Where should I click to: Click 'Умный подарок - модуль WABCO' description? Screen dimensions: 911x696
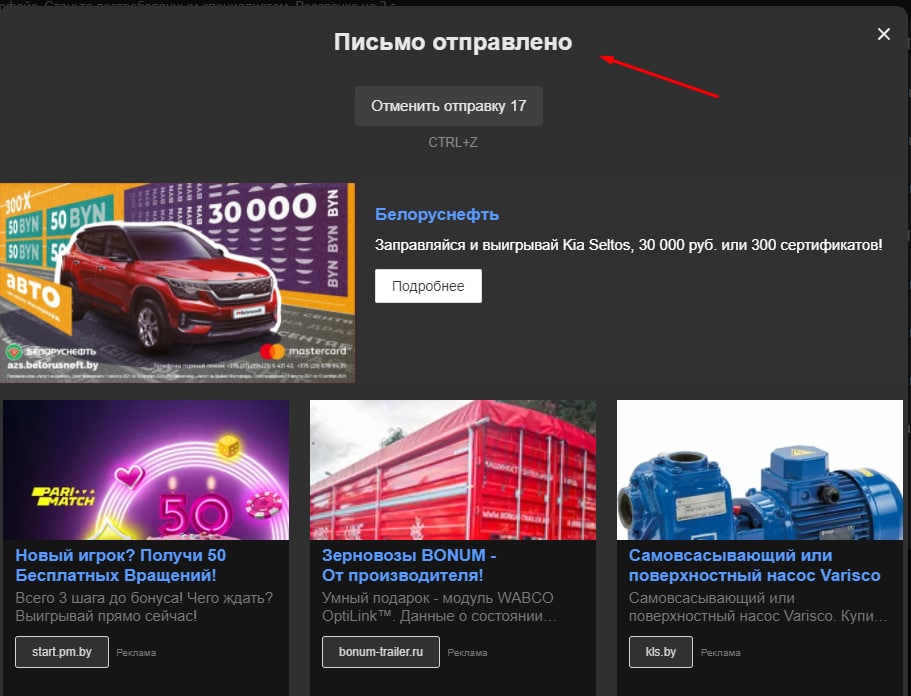coord(439,607)
